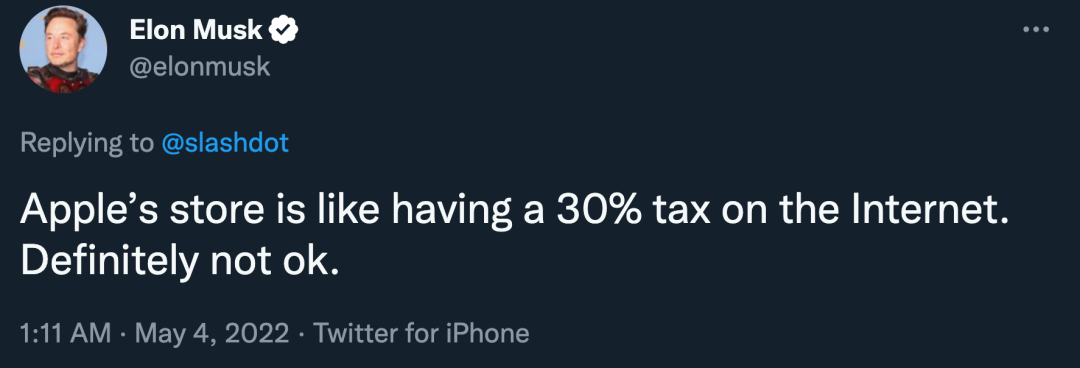Open the @elonmusk handle link
Viewport: 1080px width, 368px height.
point(199,67)
